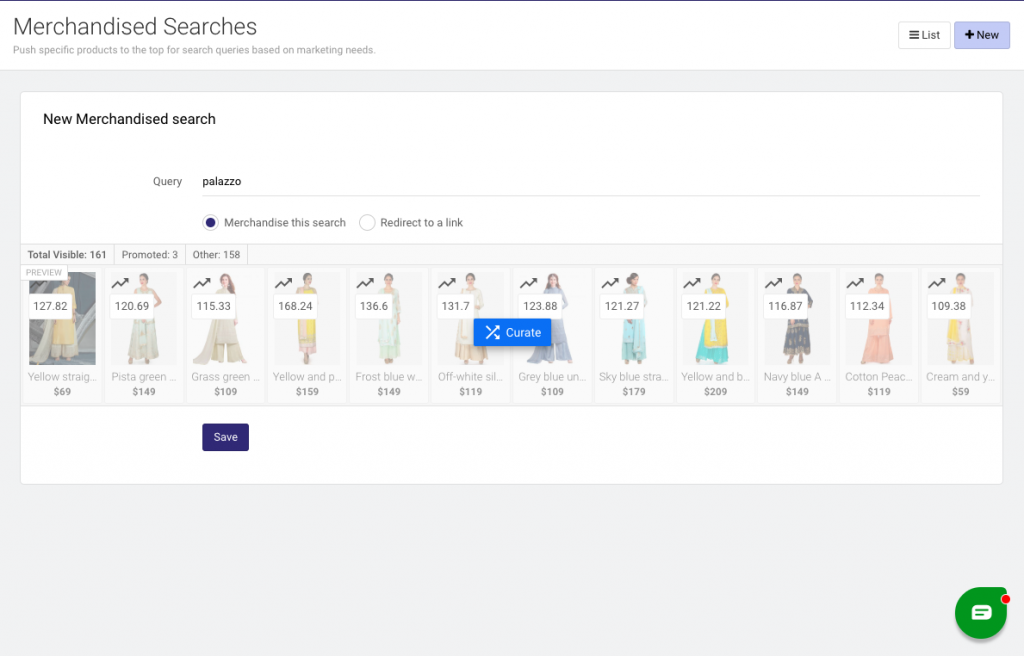Image resolution: width=1024 pixels, height=656 pixels.
Task: Switch to the Promoted: 3 tab
Action: pos(149,254)
